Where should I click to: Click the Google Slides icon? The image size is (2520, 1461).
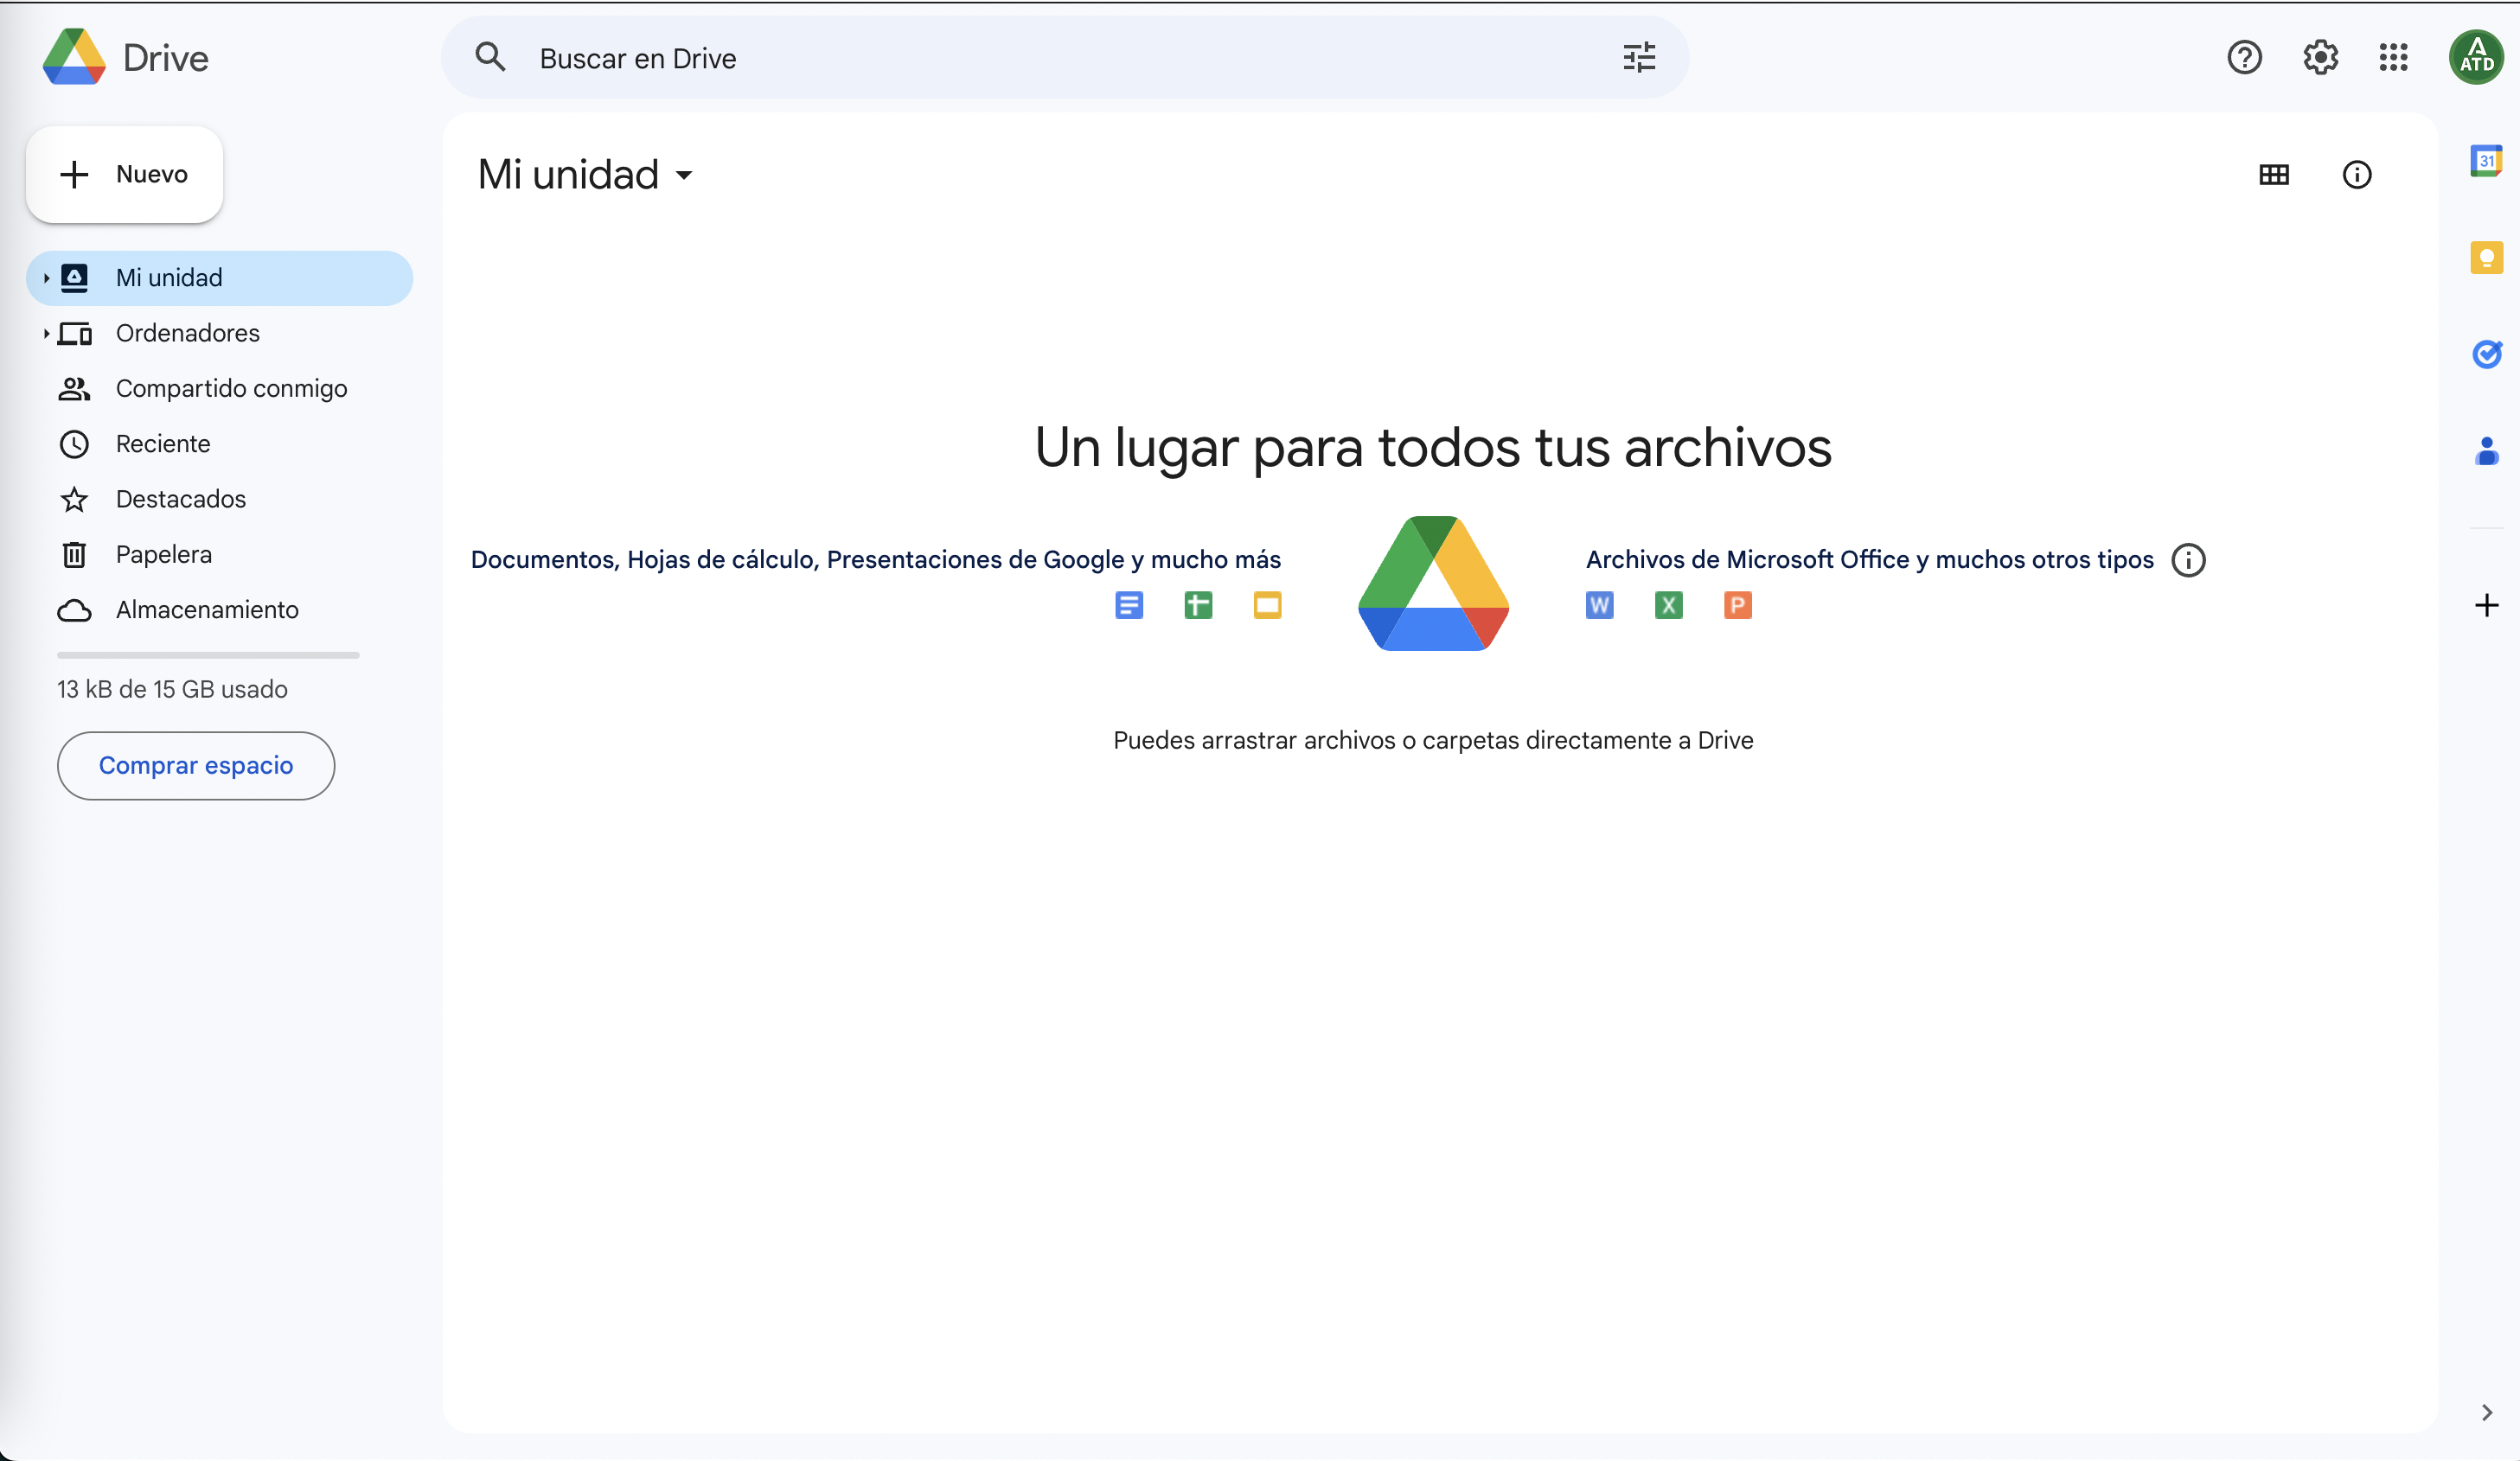point(1267,605)
